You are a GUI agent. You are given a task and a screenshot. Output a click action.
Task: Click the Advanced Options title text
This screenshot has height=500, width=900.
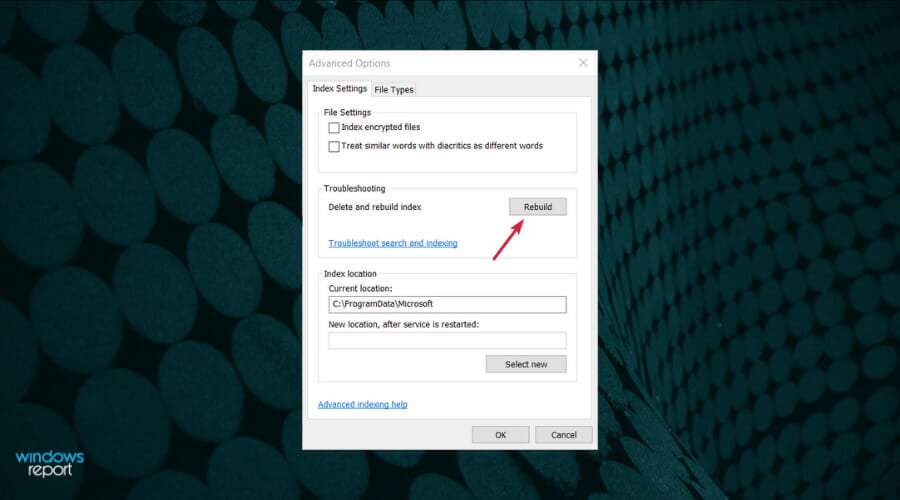pyautogui.click(x=349, y=63)
